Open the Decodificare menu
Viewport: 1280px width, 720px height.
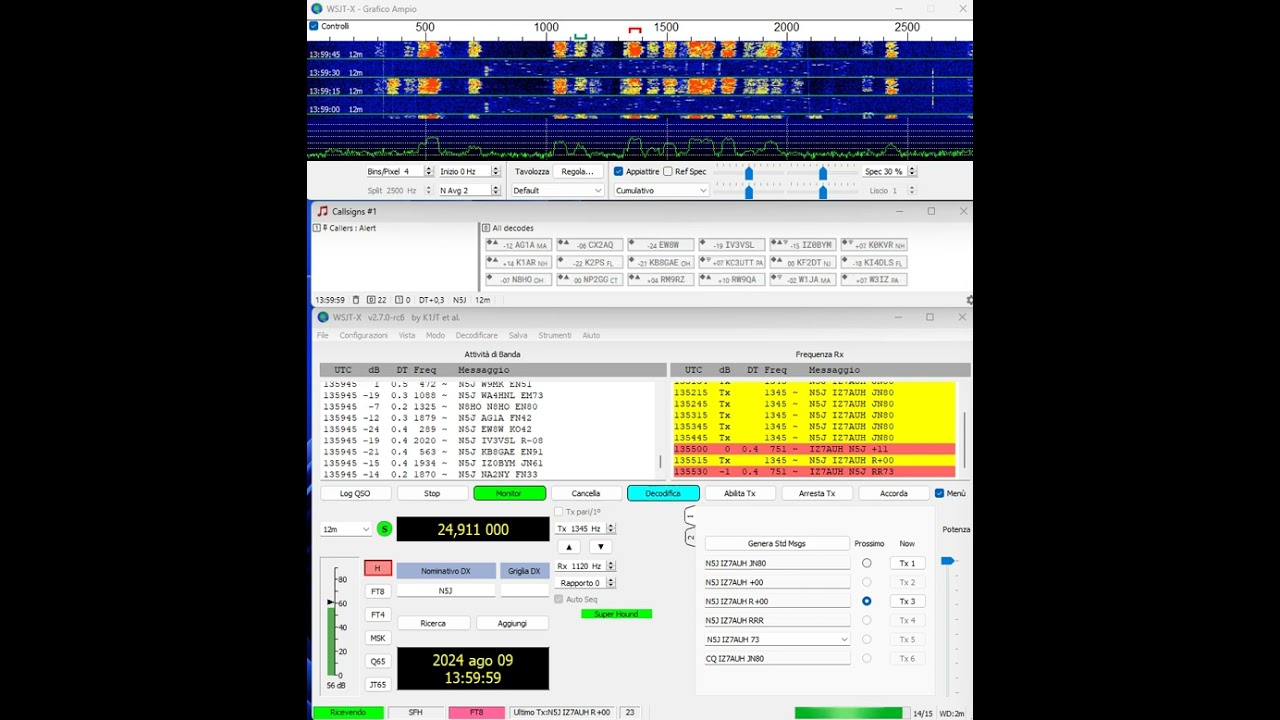tap(477, 335)
